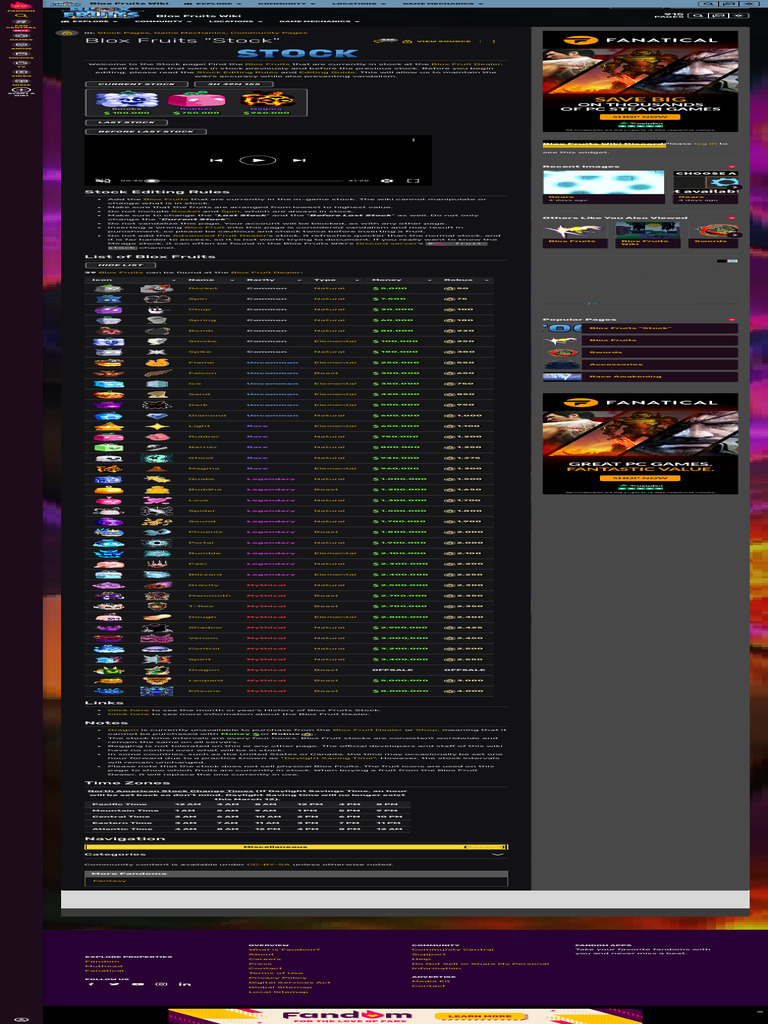
Task: Skip to previous track in video player
Action: (216, 160)
